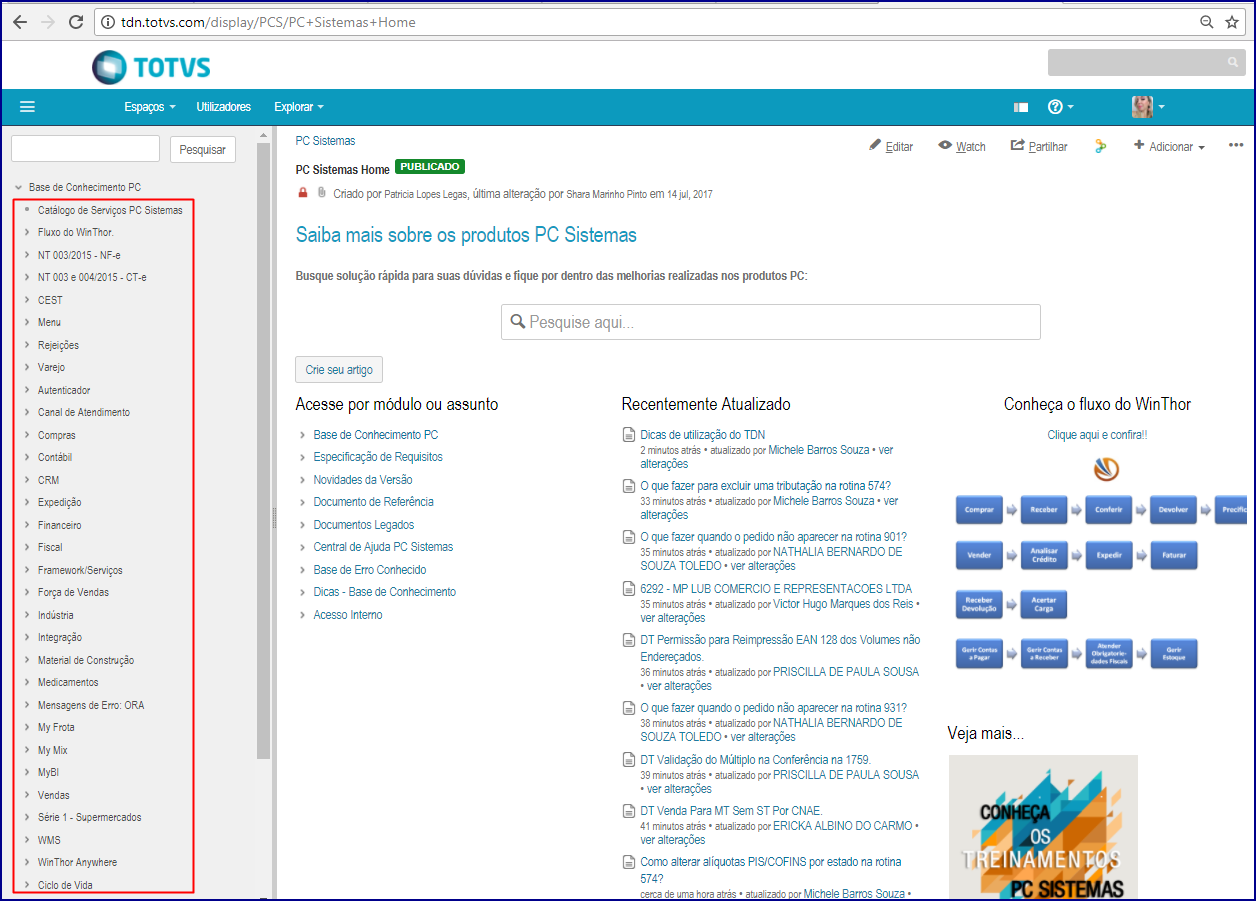Select the Contábil tree item
This screenshot has height=901, width=1256.
55,457
